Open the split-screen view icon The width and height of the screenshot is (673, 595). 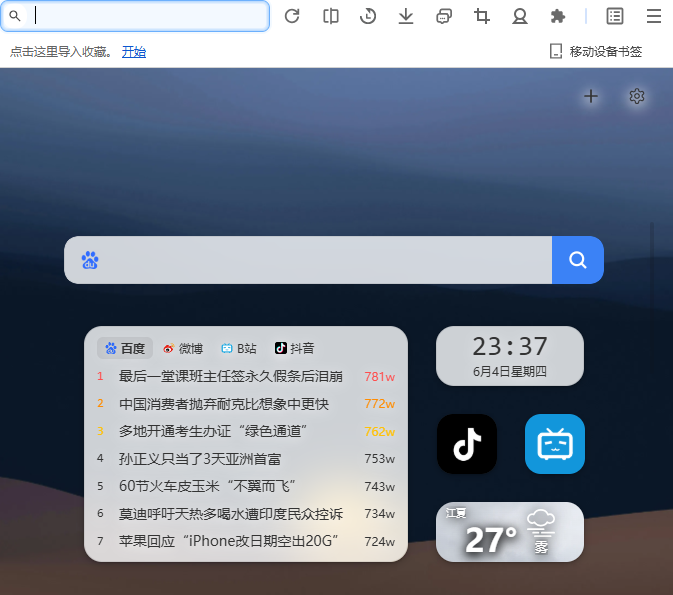click(x=330, y=16)
